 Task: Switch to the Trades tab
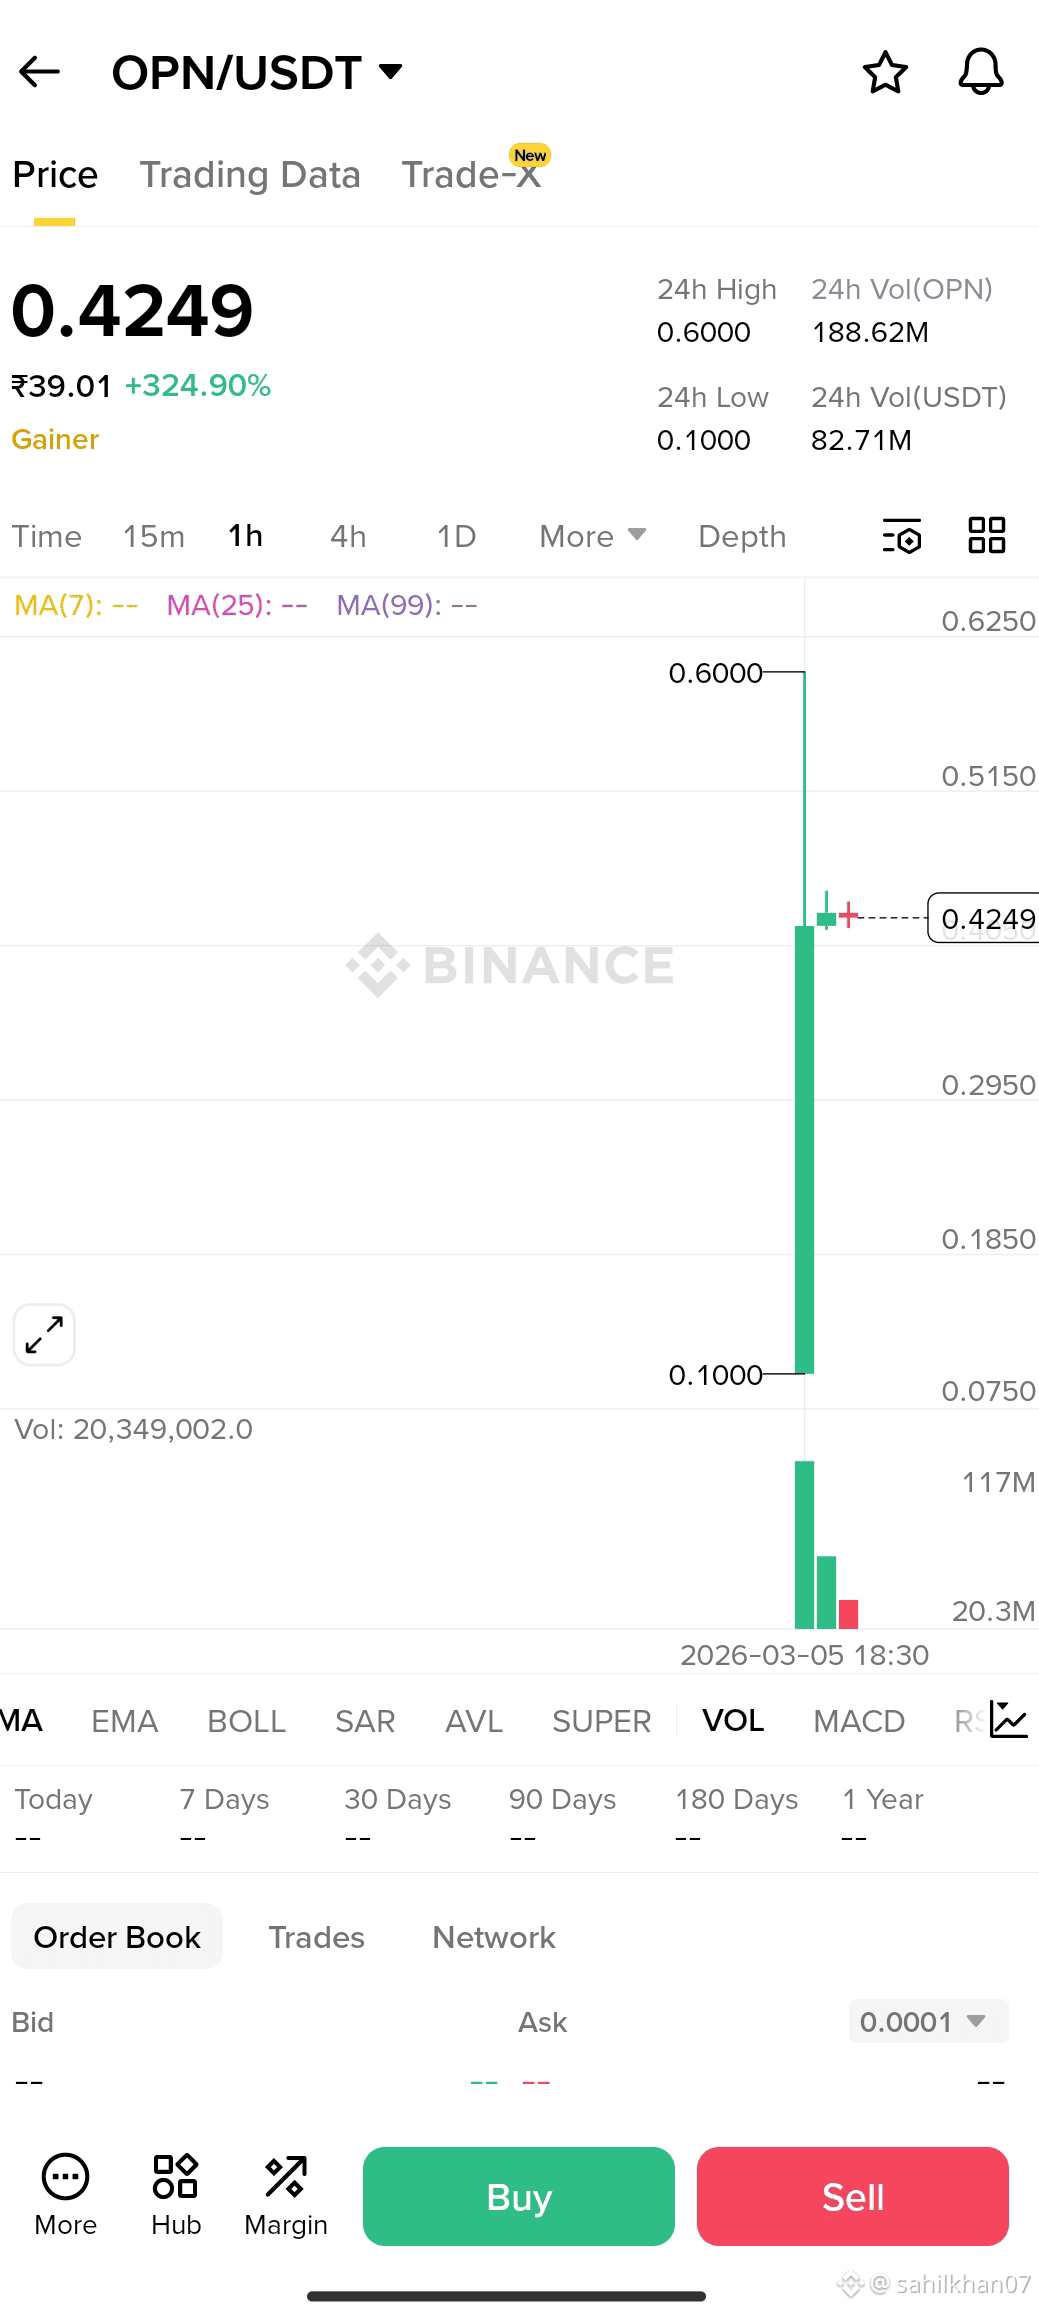(316, 1937)
